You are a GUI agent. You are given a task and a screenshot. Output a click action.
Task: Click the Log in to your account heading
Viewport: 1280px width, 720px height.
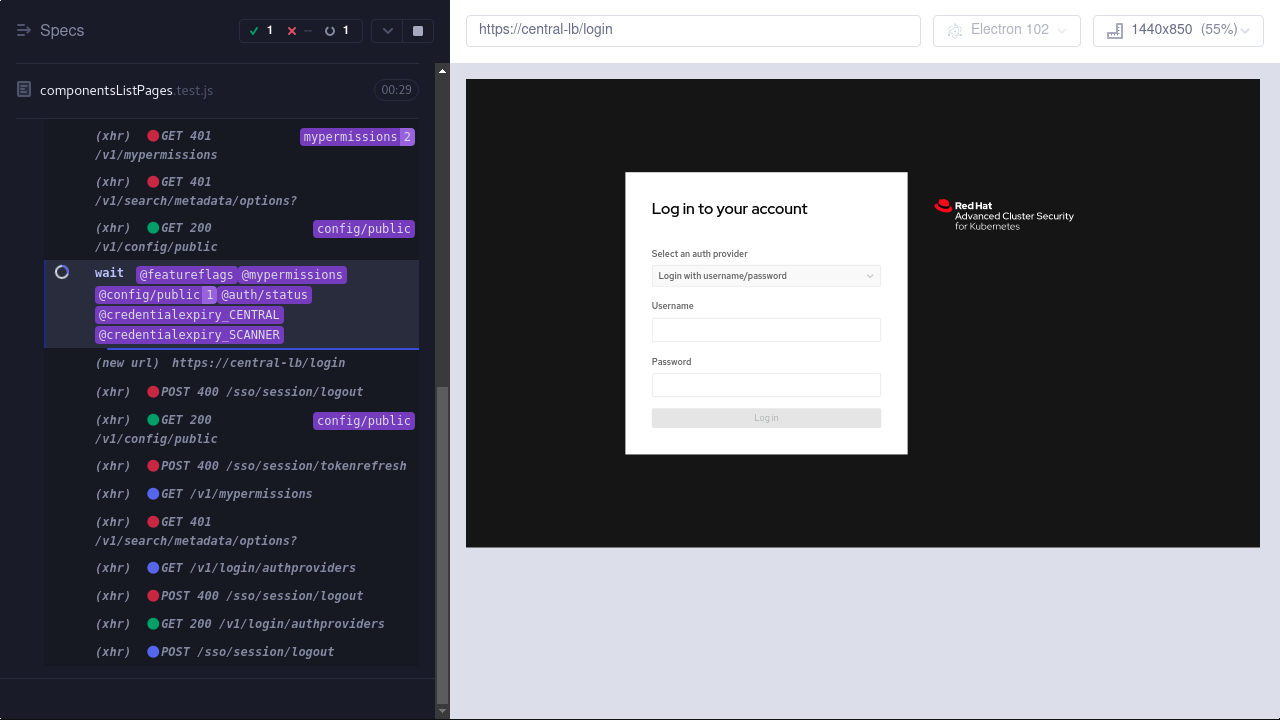point(729,209)
